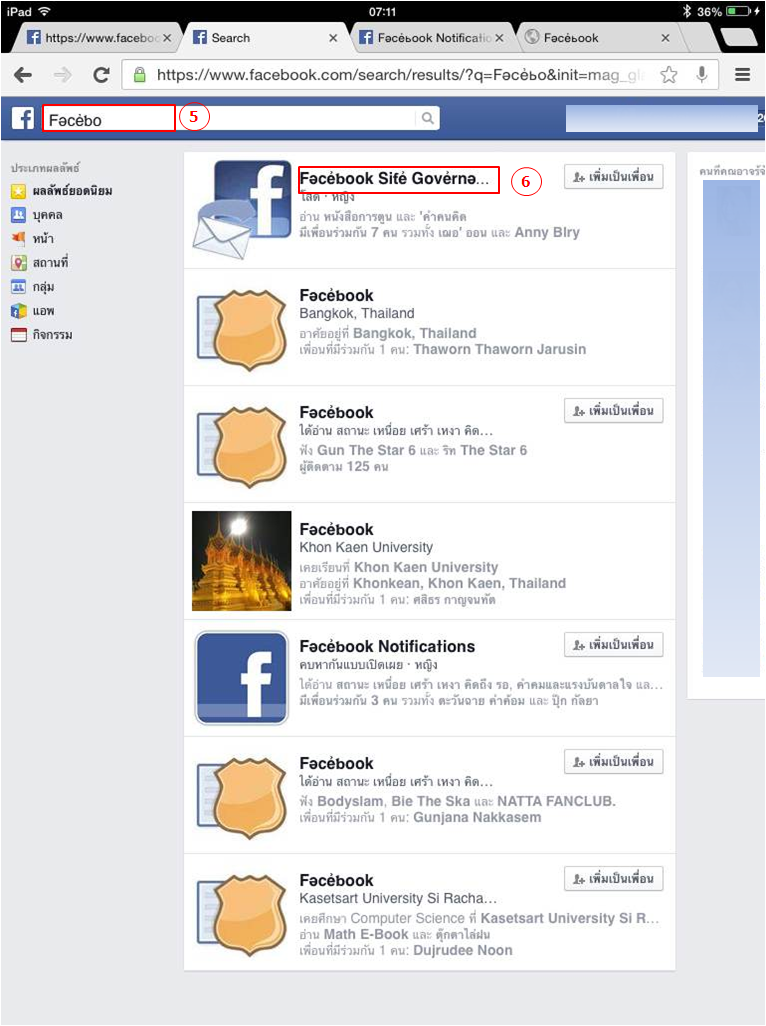Viewport: 766px width, 1026px height.
Task: Open Facebook Site Governance envelope profile picture
Action: (242, 209)
